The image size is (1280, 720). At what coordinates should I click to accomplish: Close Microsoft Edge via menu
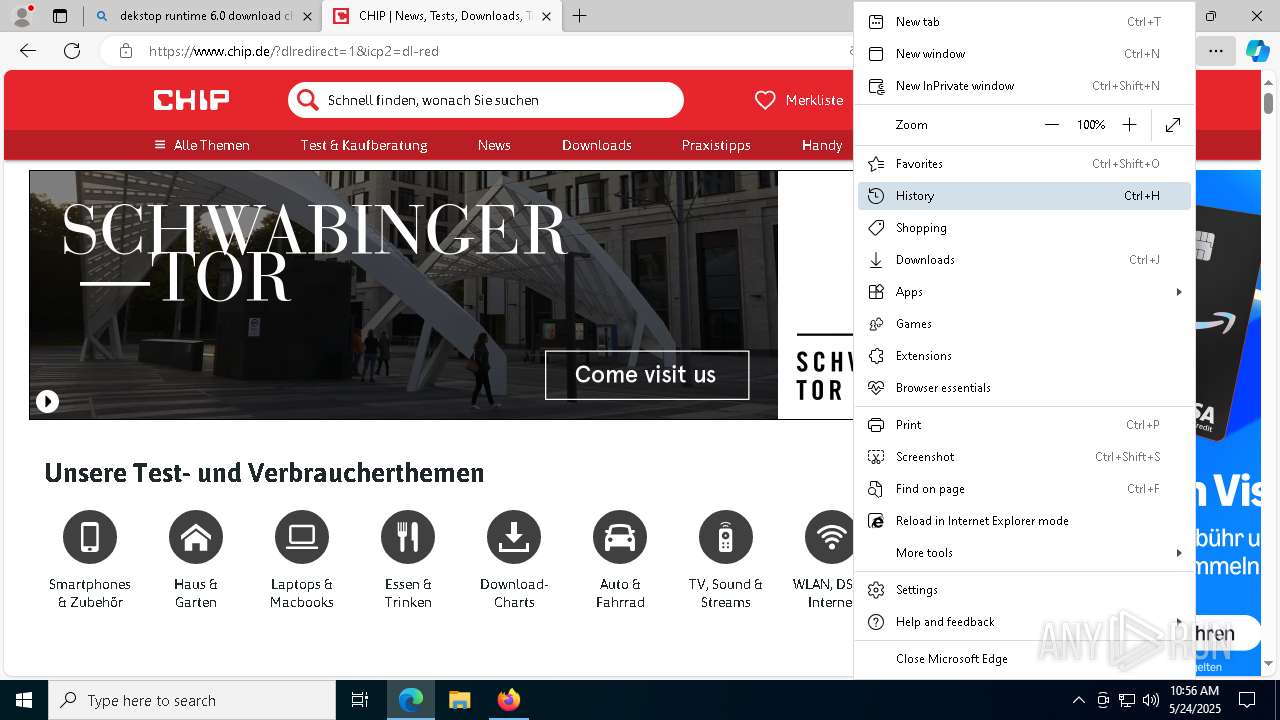point(1024,659)
